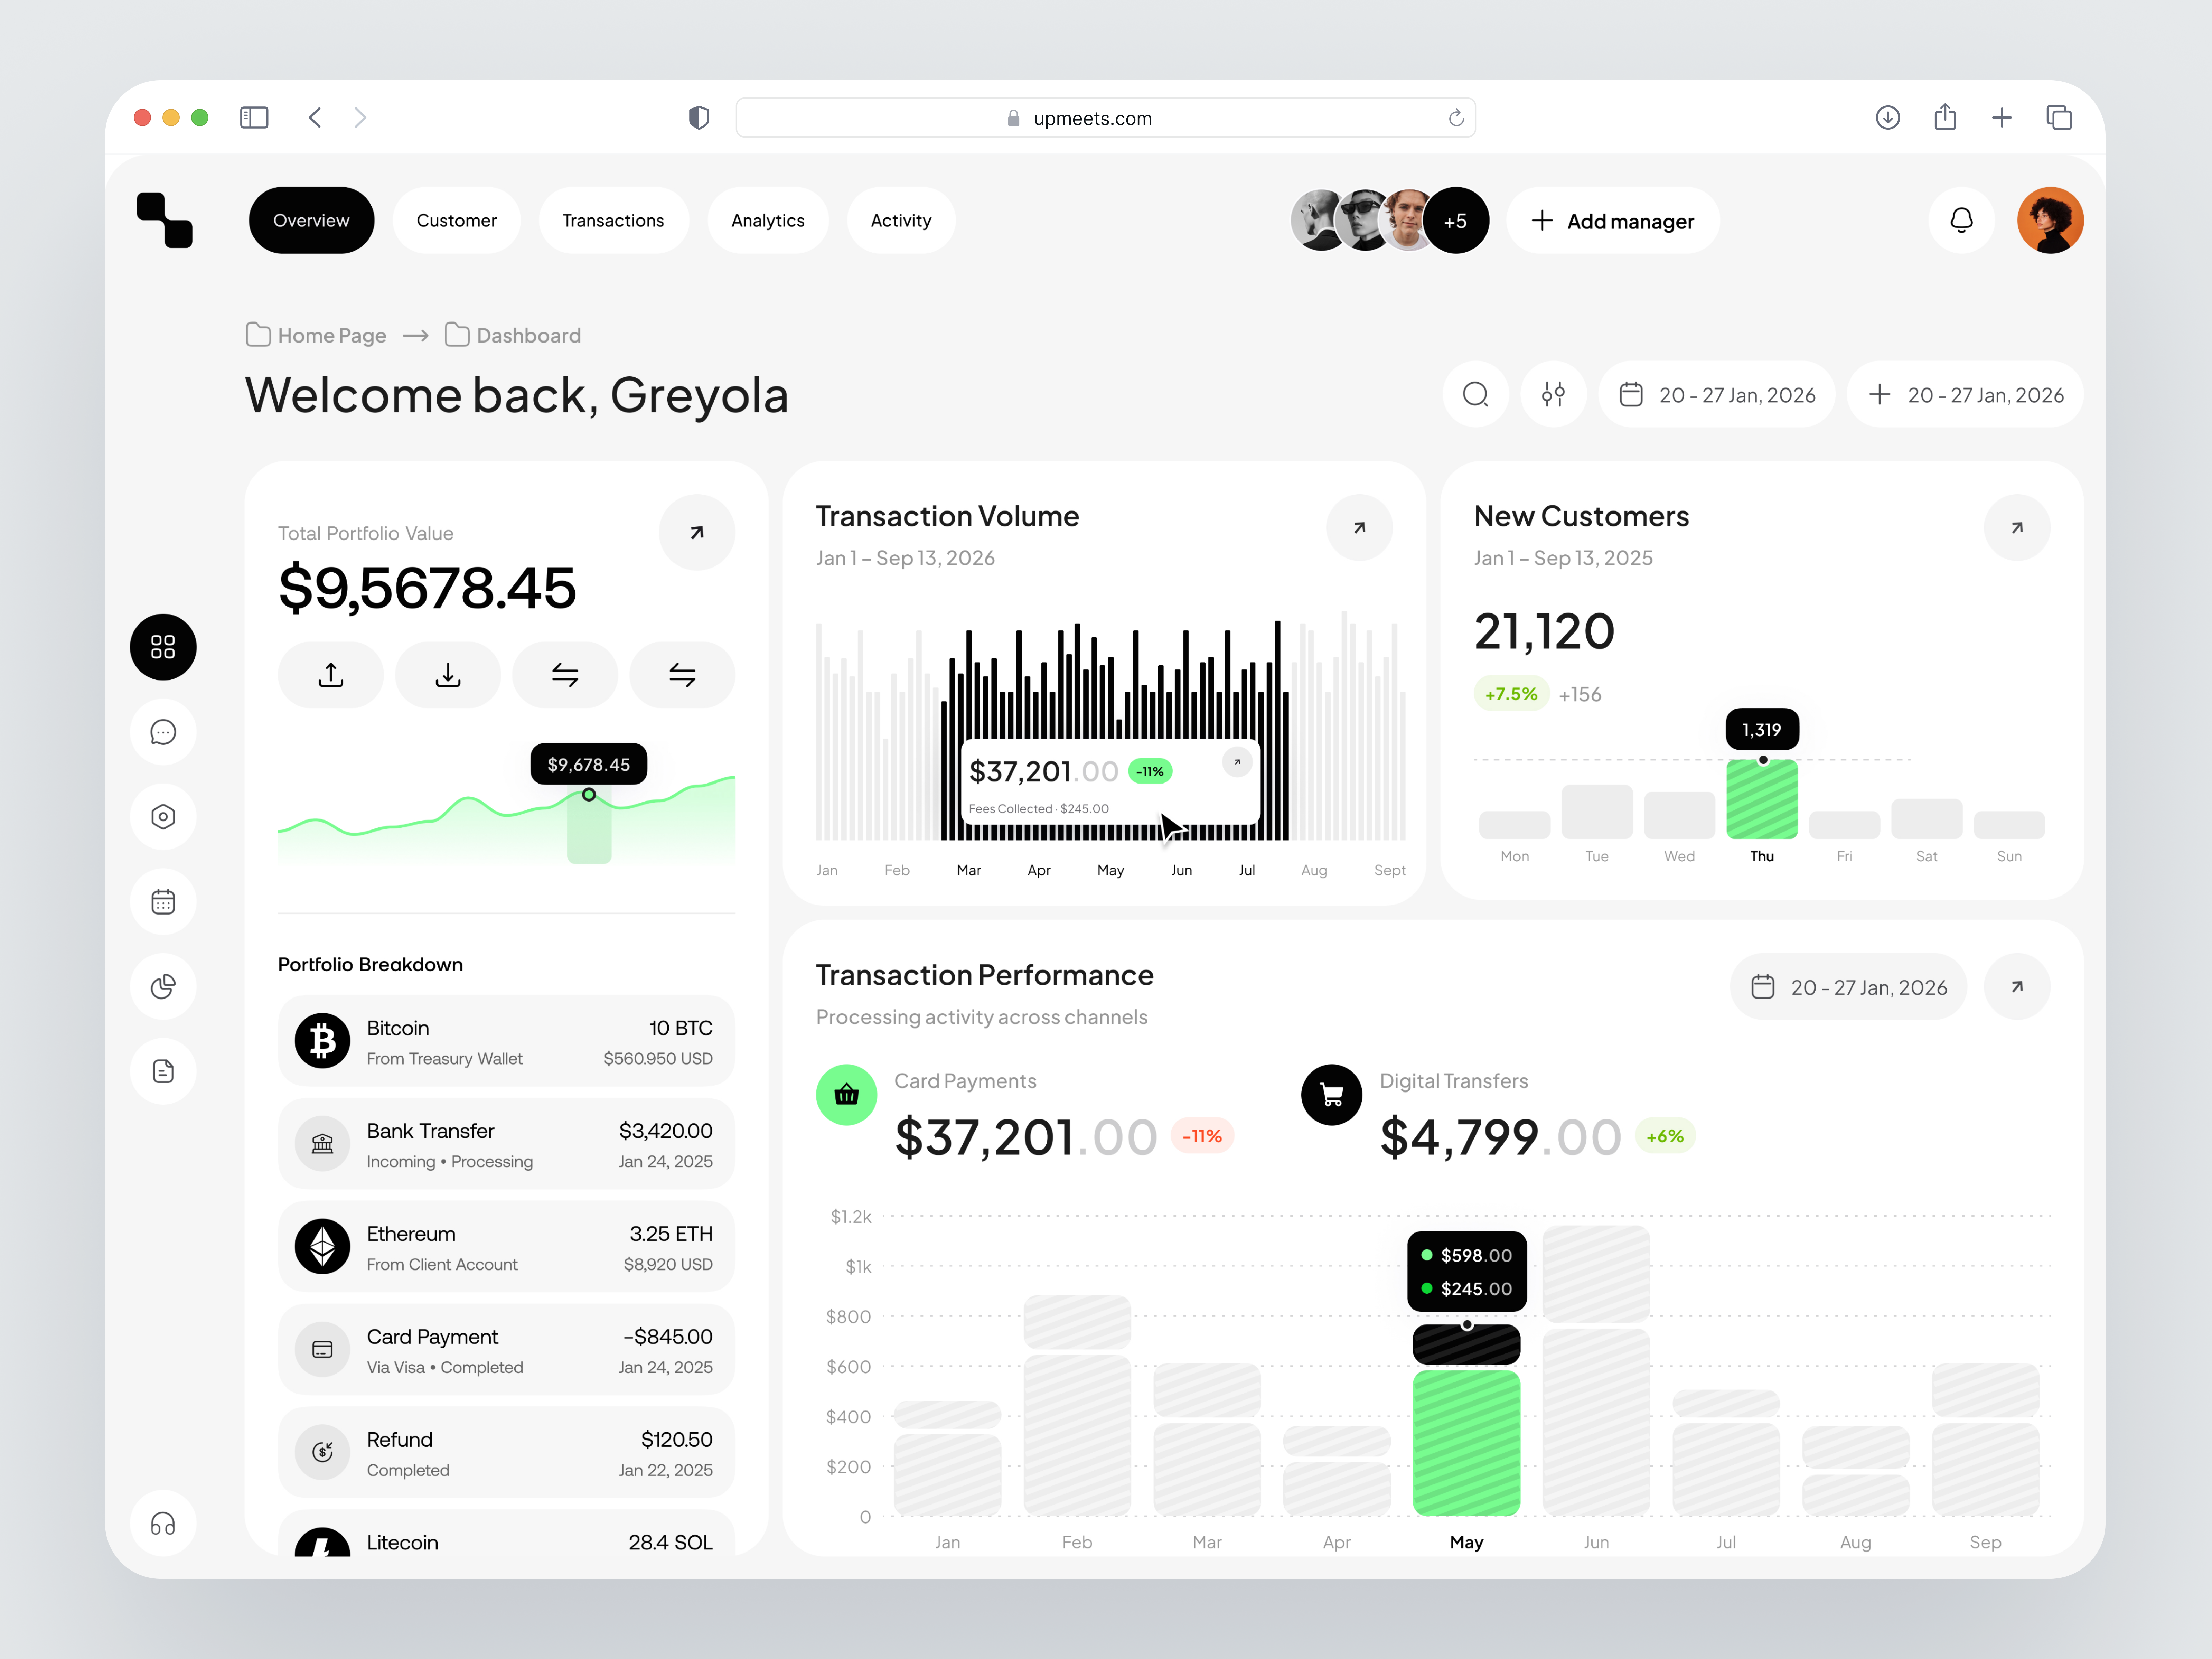
Task: Click the browser share icon
Action: tap(1945, 117)
